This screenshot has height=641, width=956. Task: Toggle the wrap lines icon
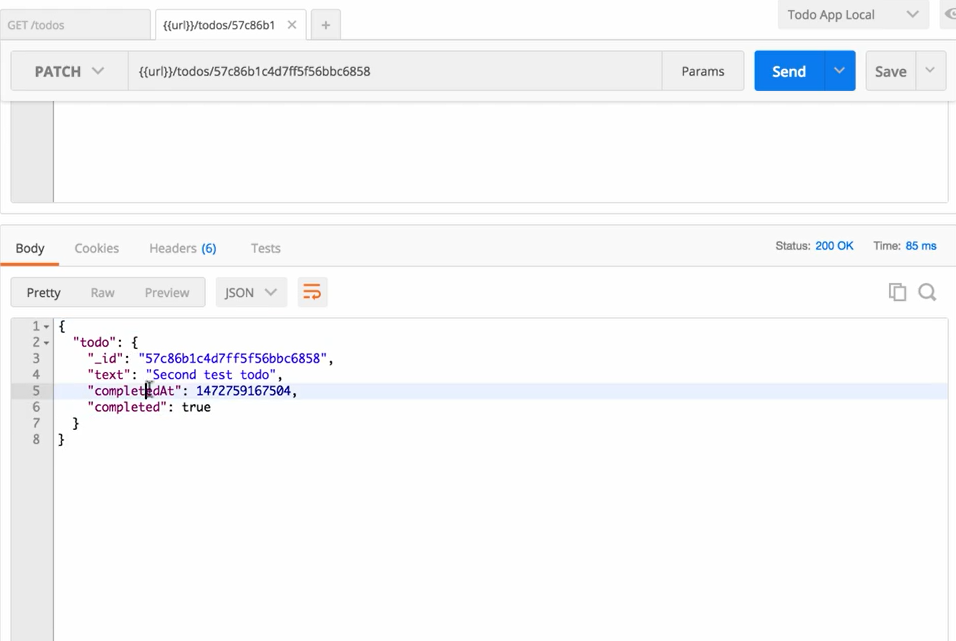tap(312, 292)
